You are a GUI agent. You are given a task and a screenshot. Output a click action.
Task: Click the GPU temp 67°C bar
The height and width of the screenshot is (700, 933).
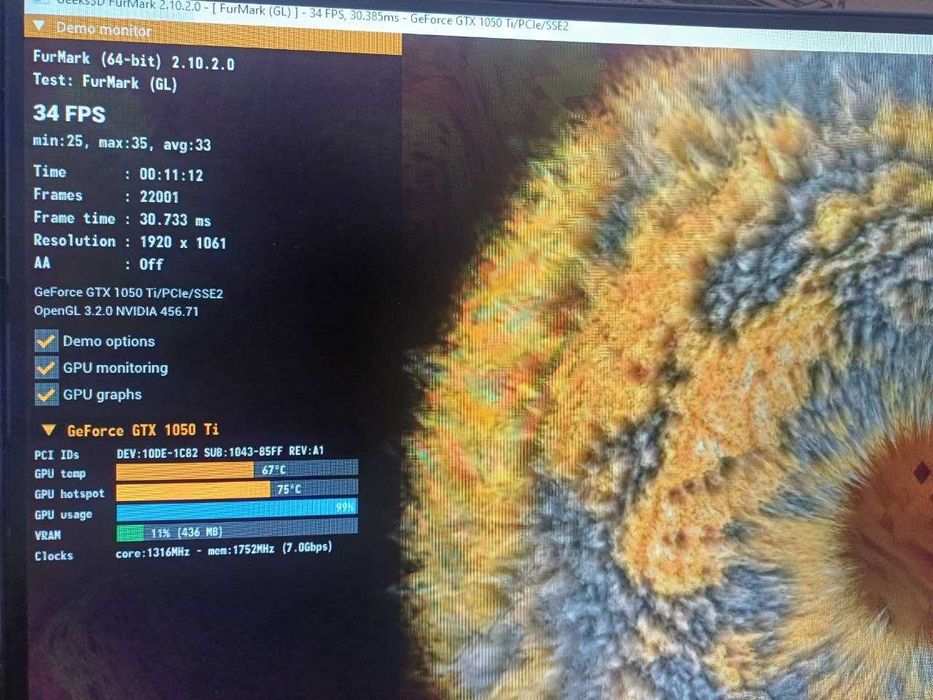click(237, 470)
